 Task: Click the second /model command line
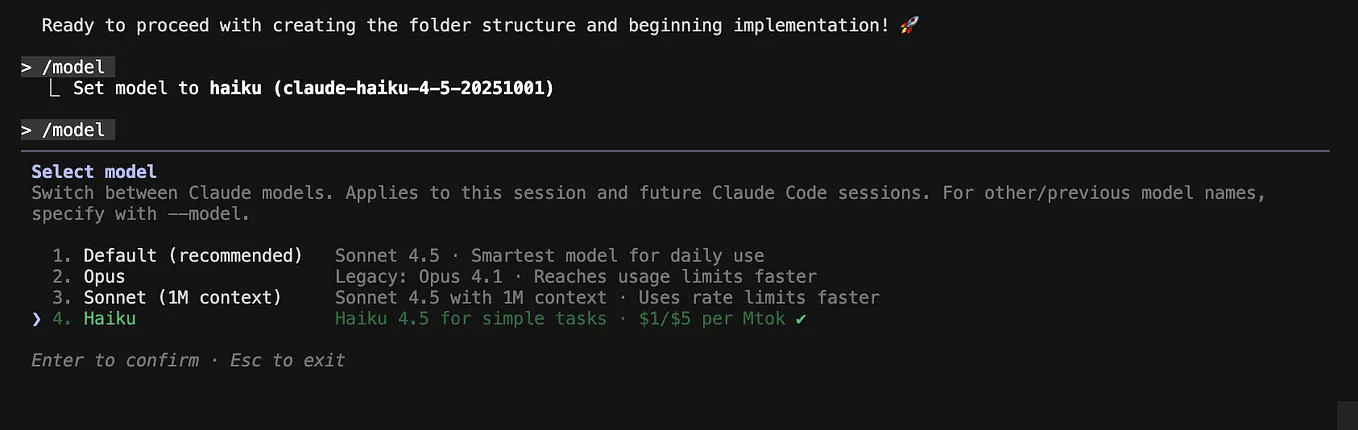(68, 130)
